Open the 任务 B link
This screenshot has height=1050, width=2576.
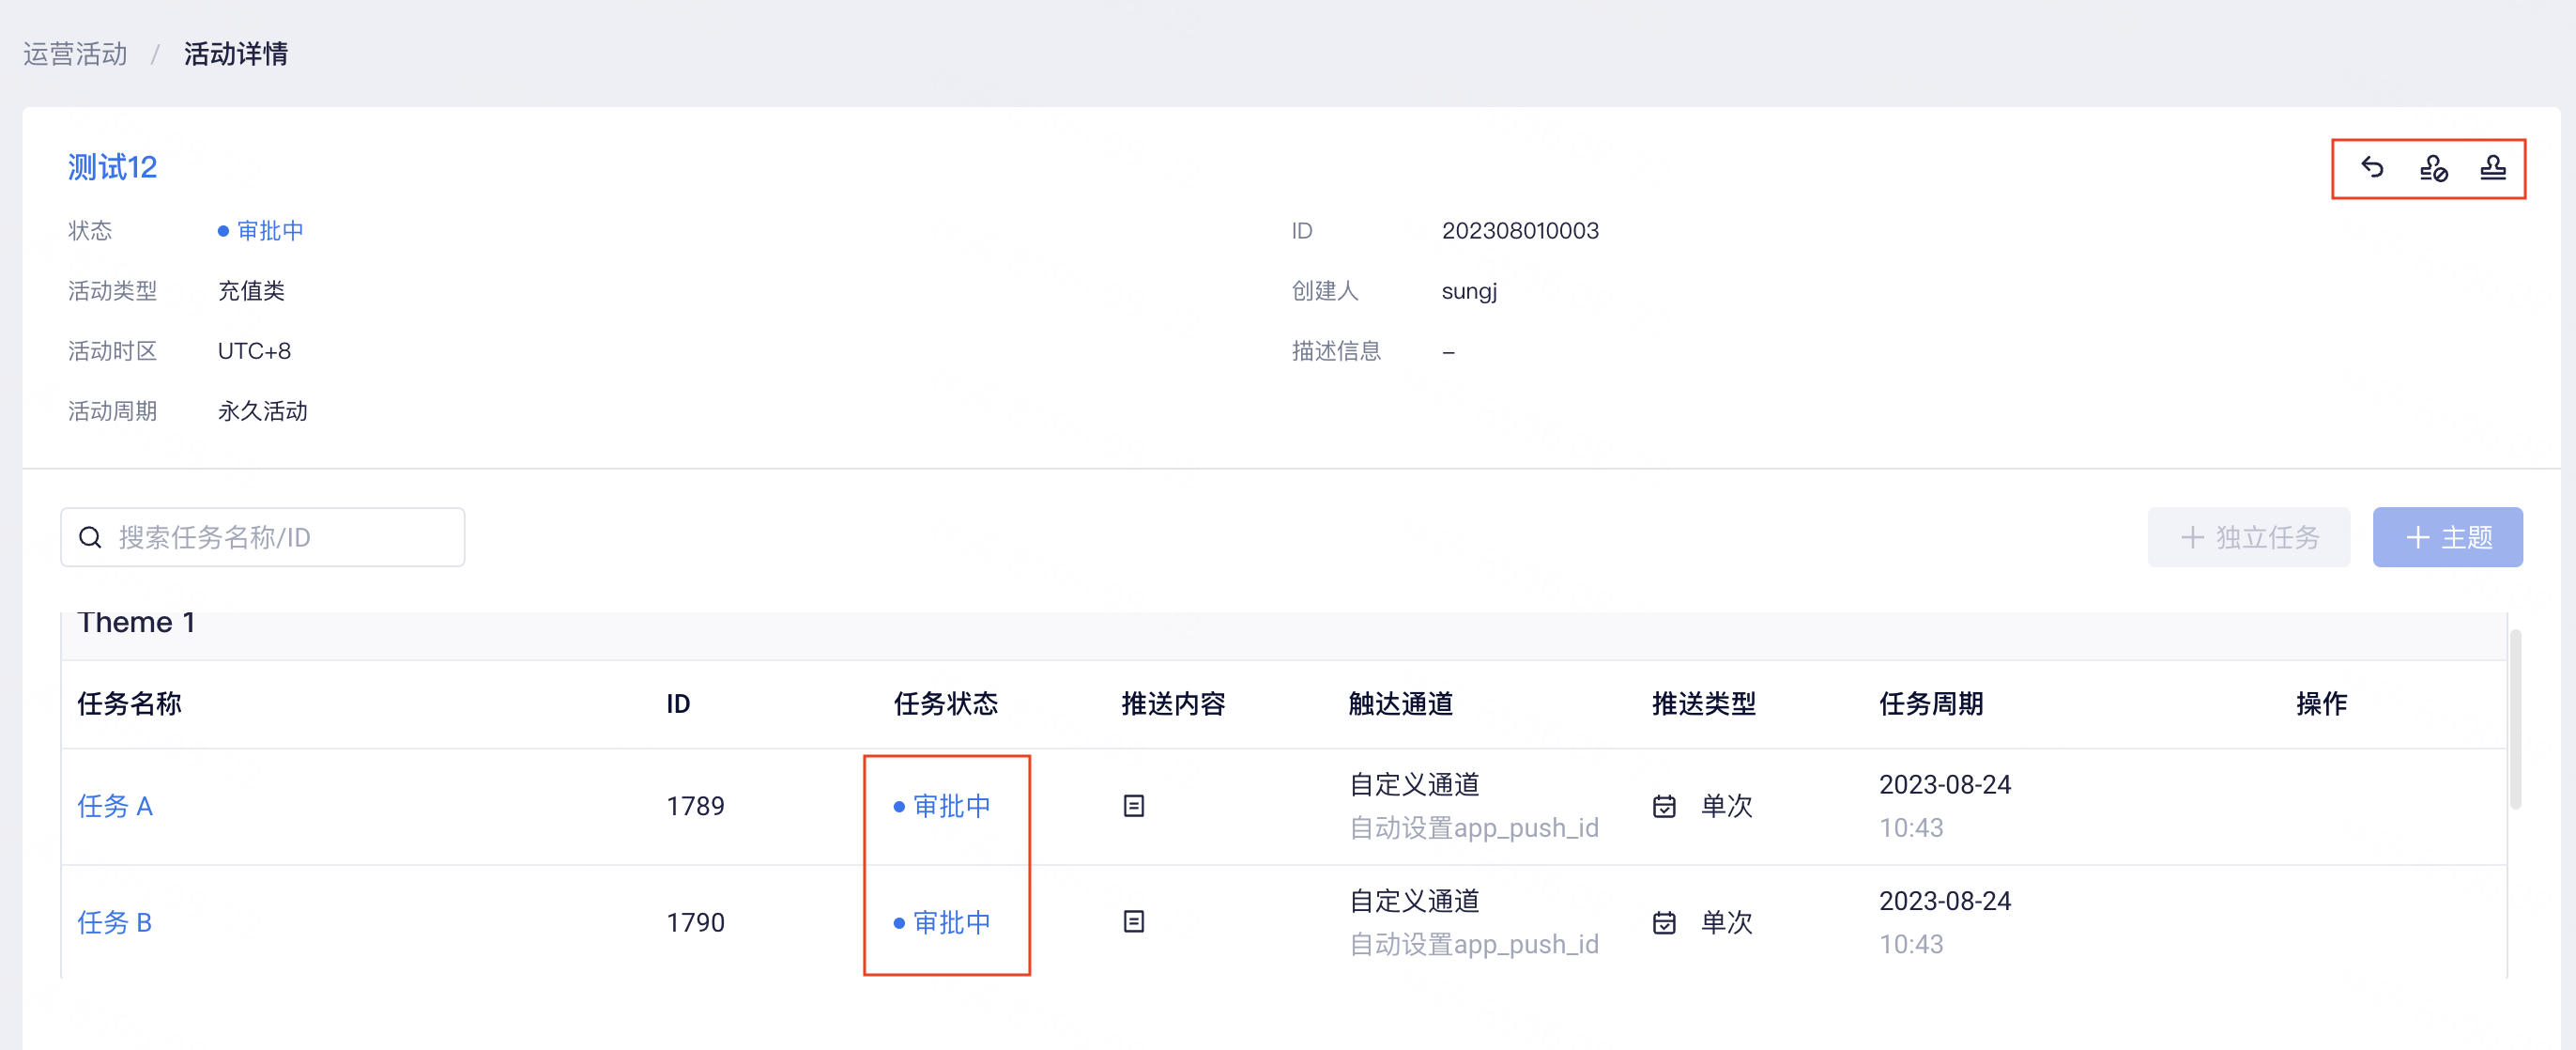click(x=115, y=922)
